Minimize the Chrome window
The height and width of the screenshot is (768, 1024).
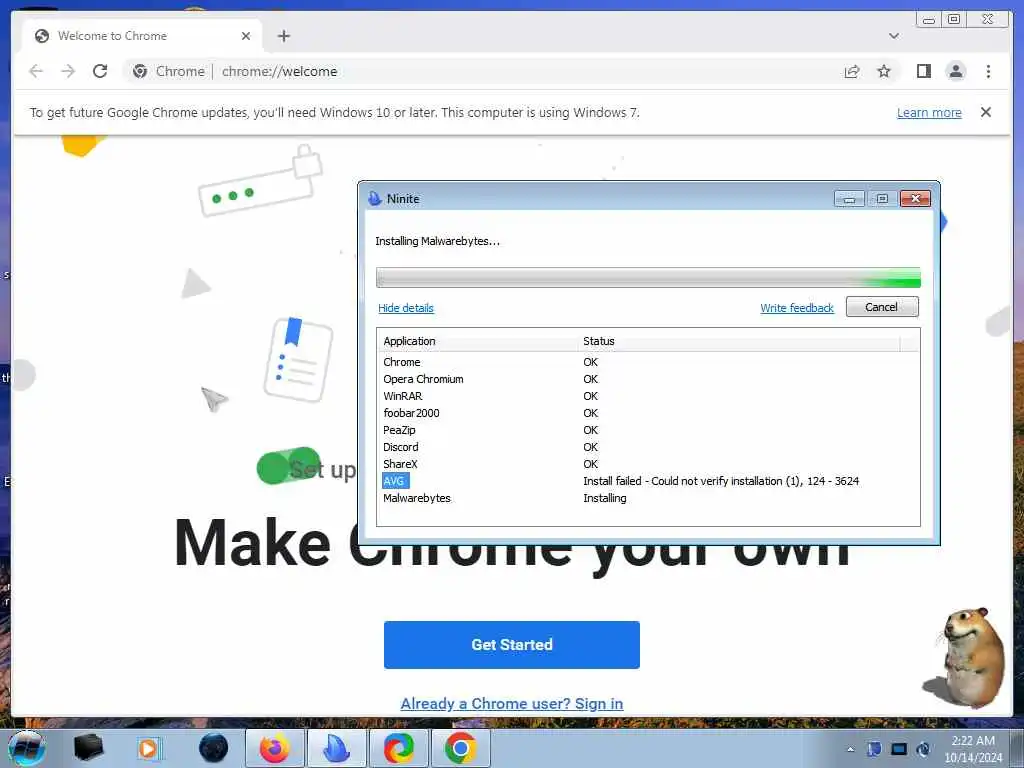coord(929,20)
